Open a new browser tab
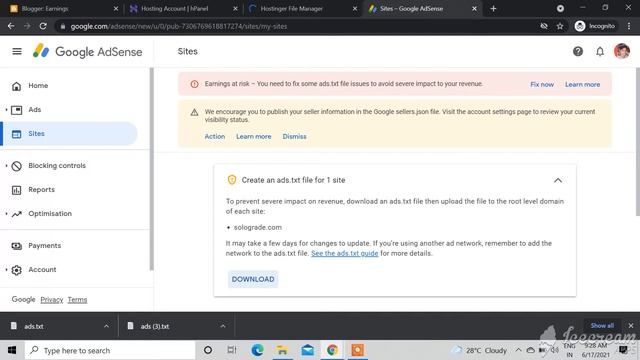Screen dimensions: 640x360 click(x=493, y=9)
